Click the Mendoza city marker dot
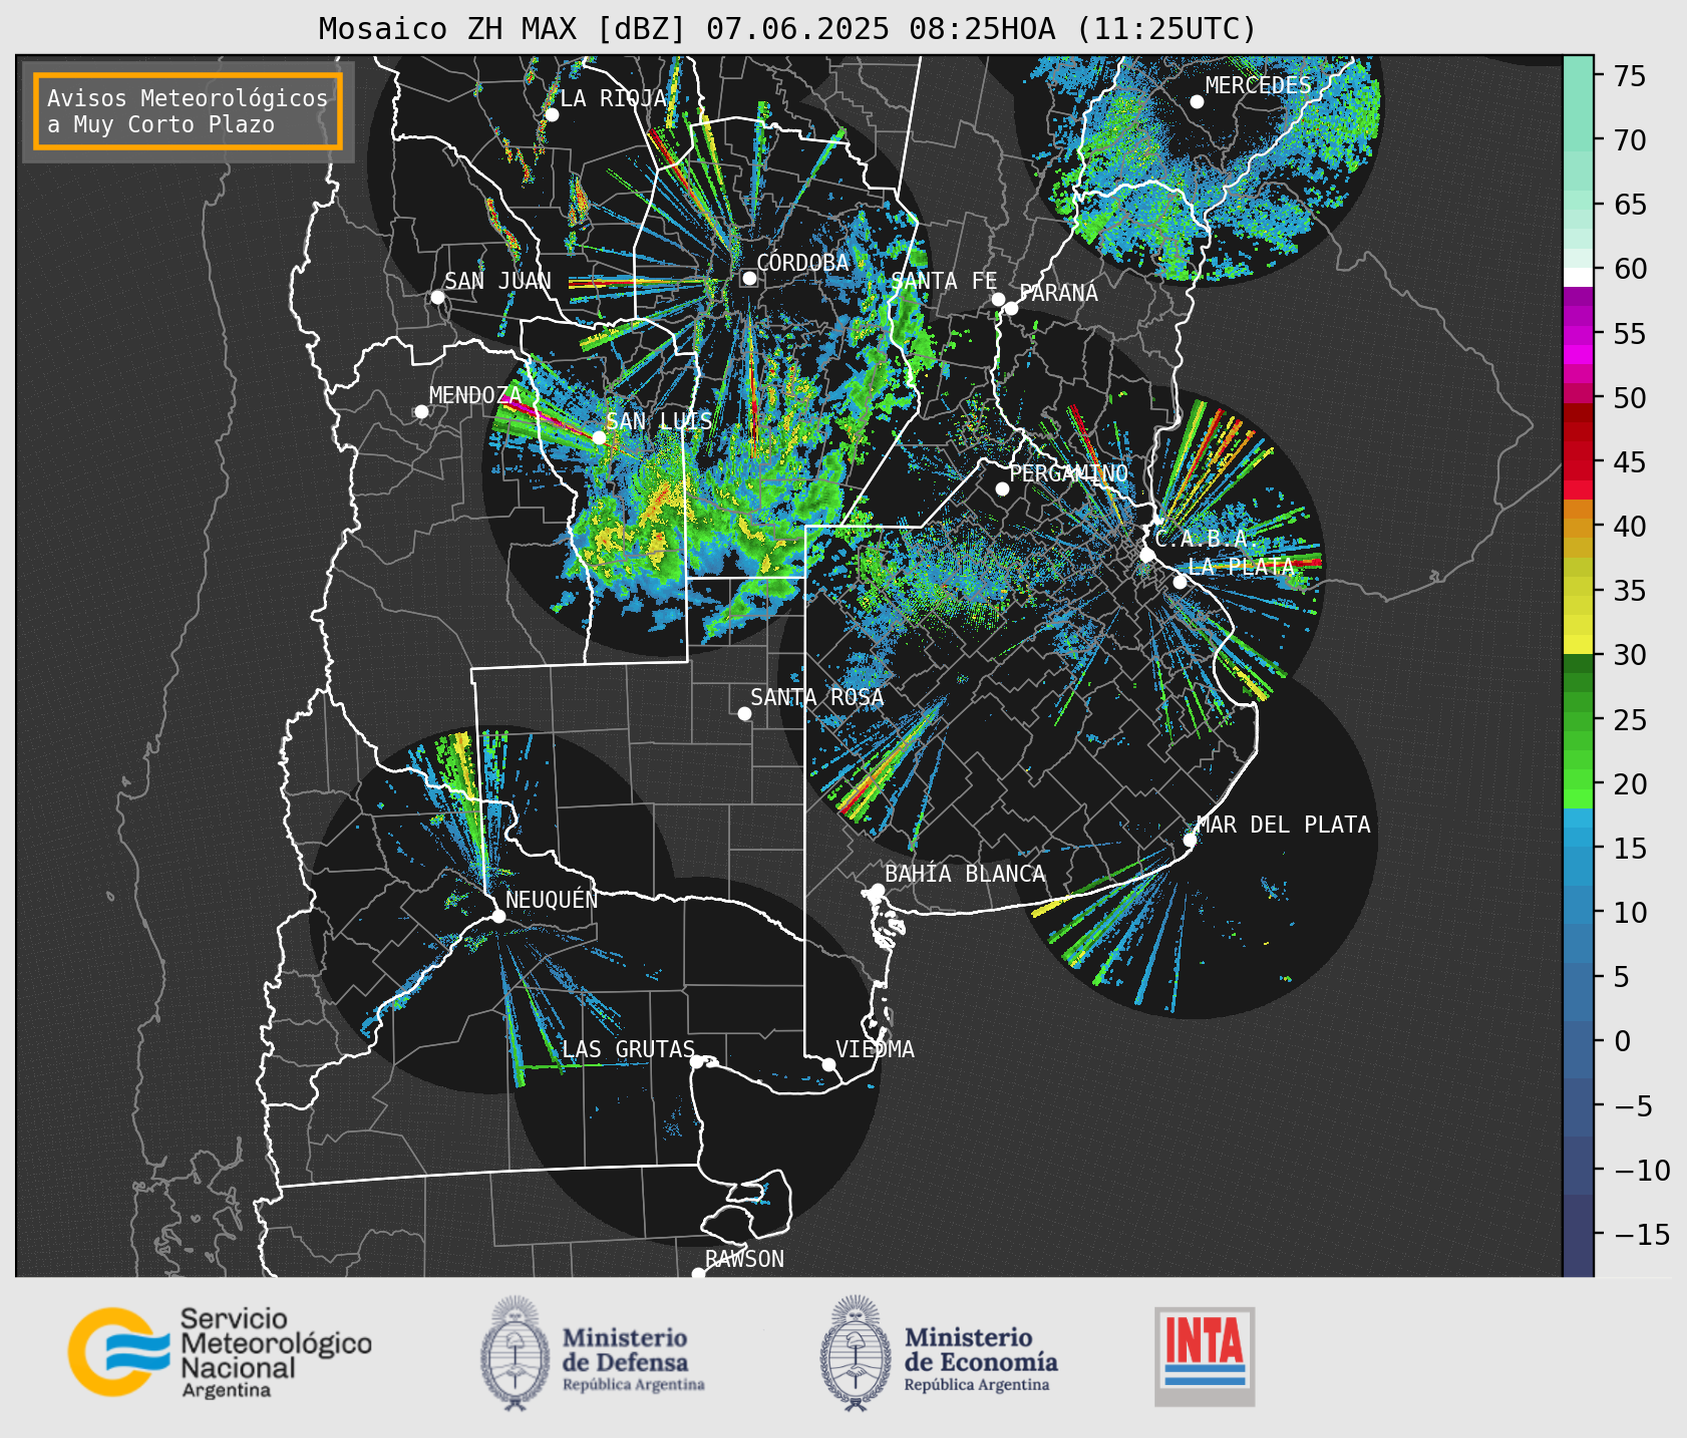The height and width of the screenshot is (1438, 1687). pos(421,412)
